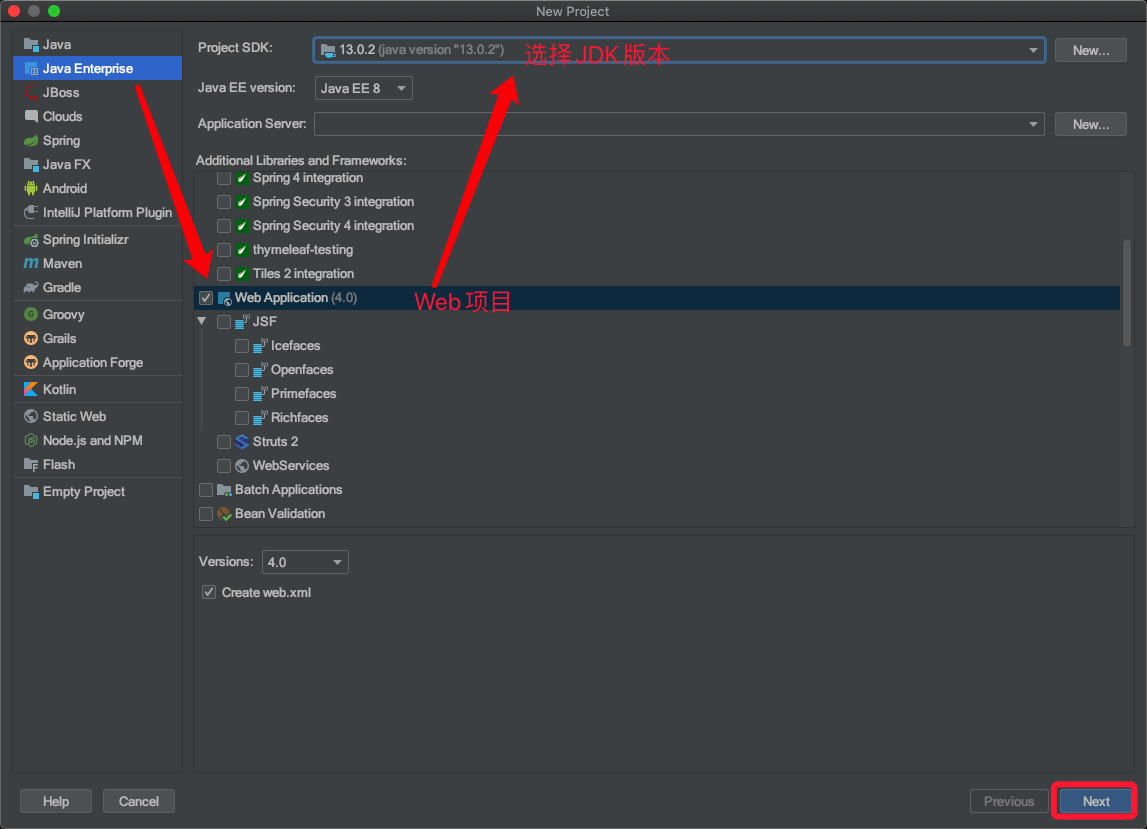Click the Application Forge icon

(x=31, y=363)
